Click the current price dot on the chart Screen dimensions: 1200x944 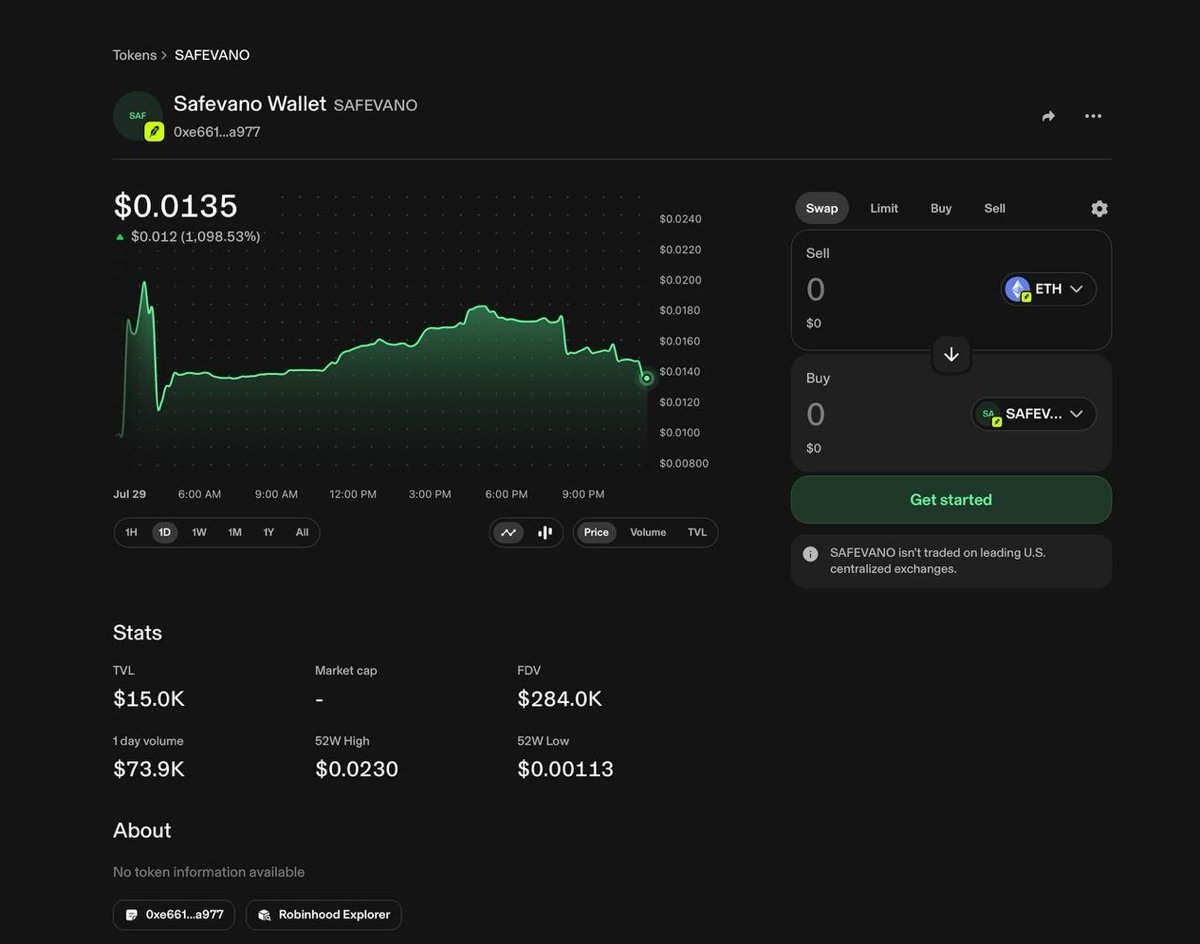(647, 378)
